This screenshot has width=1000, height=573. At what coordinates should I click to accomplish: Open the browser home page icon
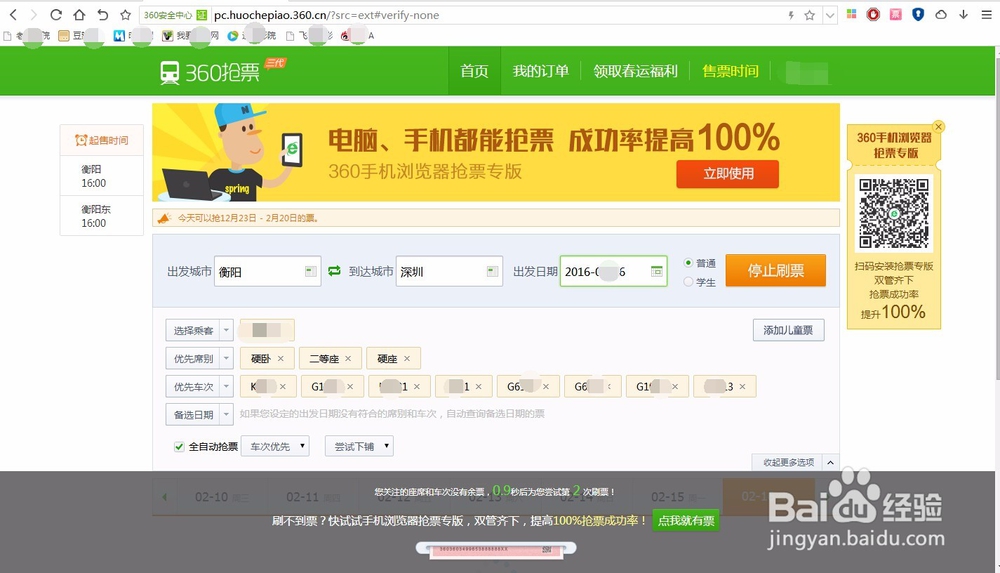click(x=79, y=15)
